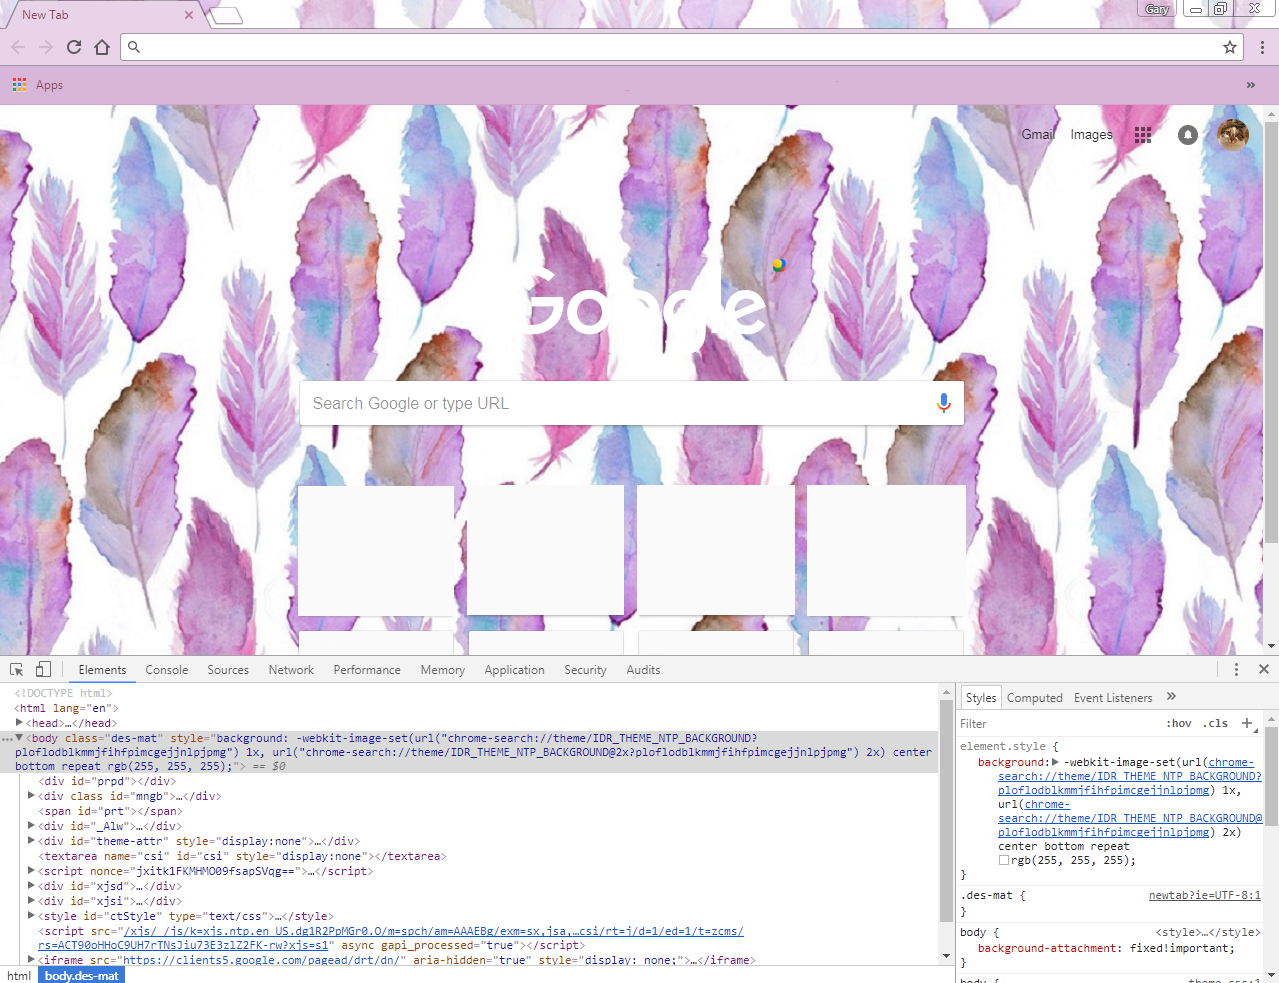1279x983 pixels.
Task: Toggle the .cls class editor in Styles
Action: (x=1216, y=723)
